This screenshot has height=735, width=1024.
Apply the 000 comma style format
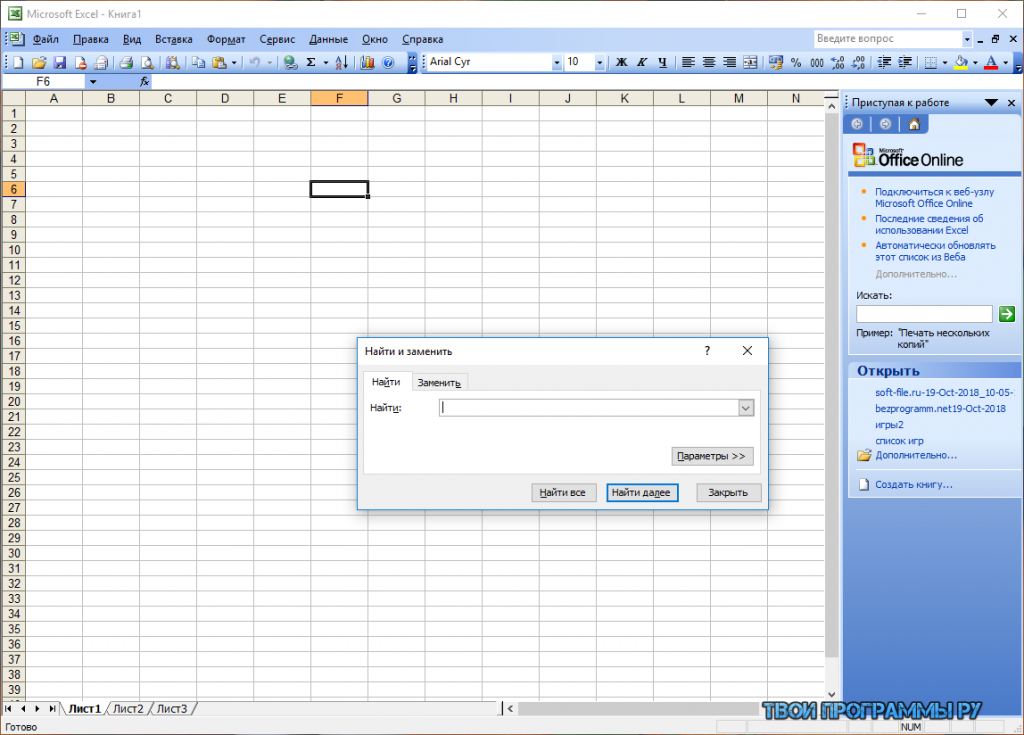[816, 63]
